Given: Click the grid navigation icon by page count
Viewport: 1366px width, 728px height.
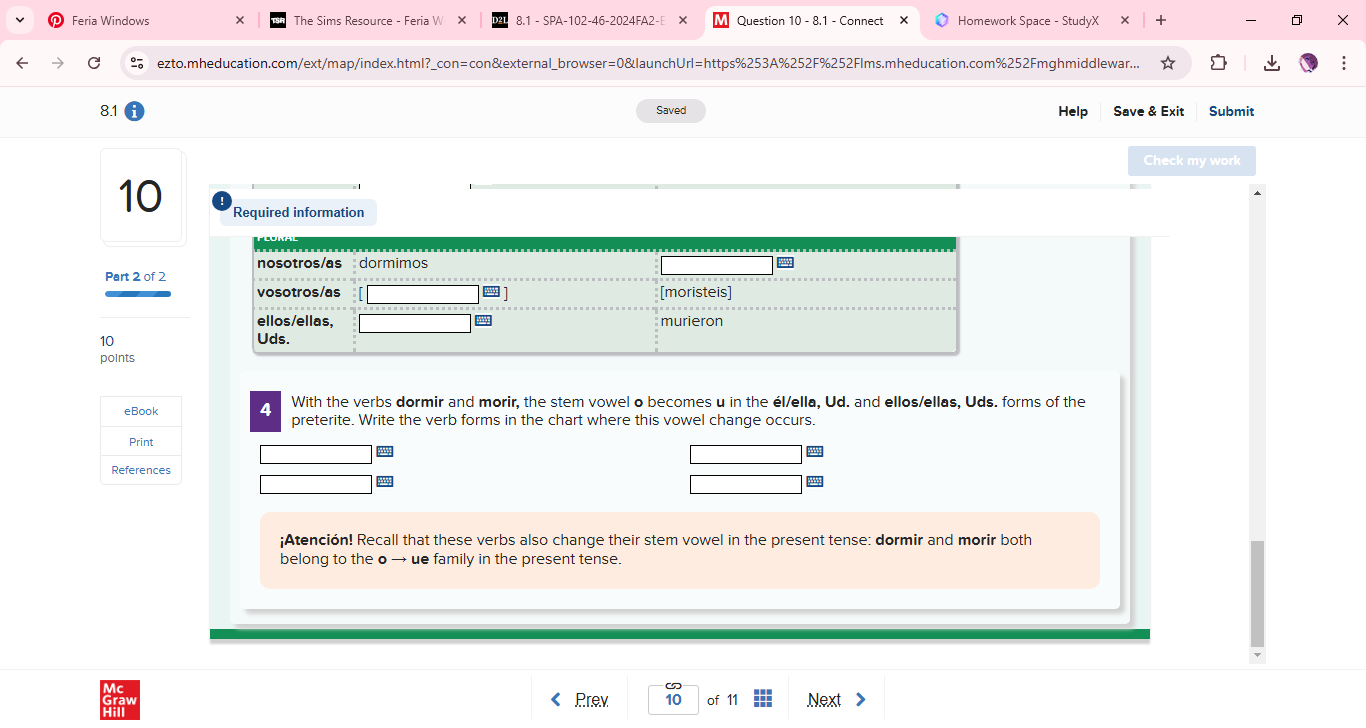Looking at the screenshot, I should [x=762, y=699].
